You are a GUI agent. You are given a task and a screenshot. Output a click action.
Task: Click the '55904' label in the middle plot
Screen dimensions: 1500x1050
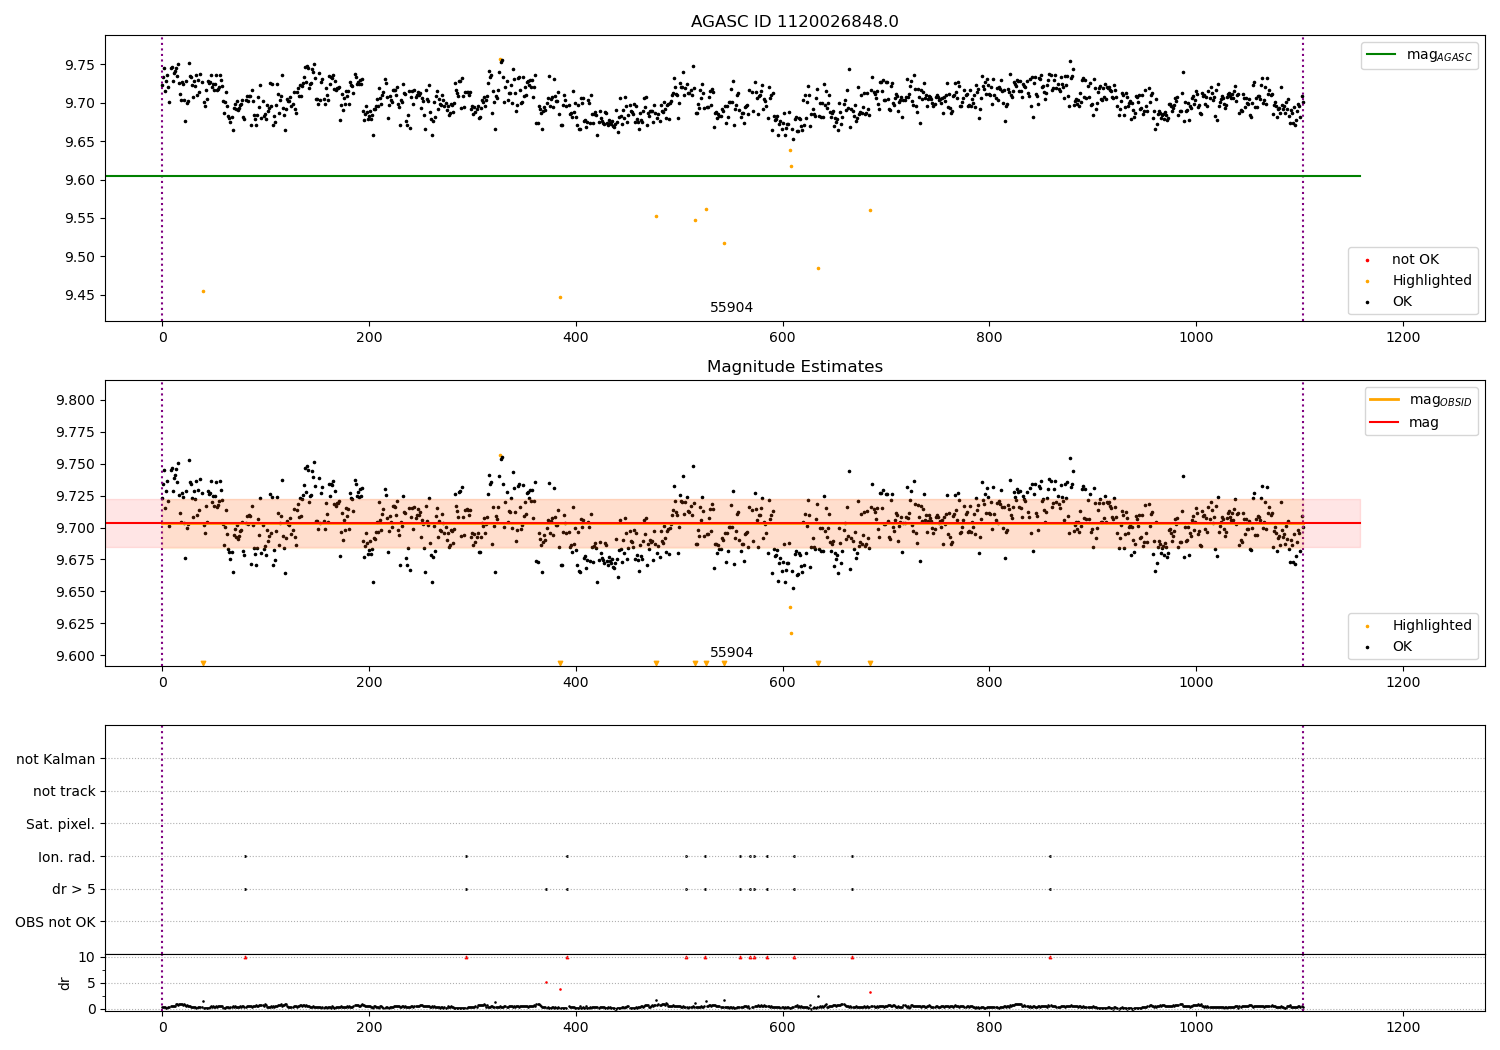[x=732, y=653]
